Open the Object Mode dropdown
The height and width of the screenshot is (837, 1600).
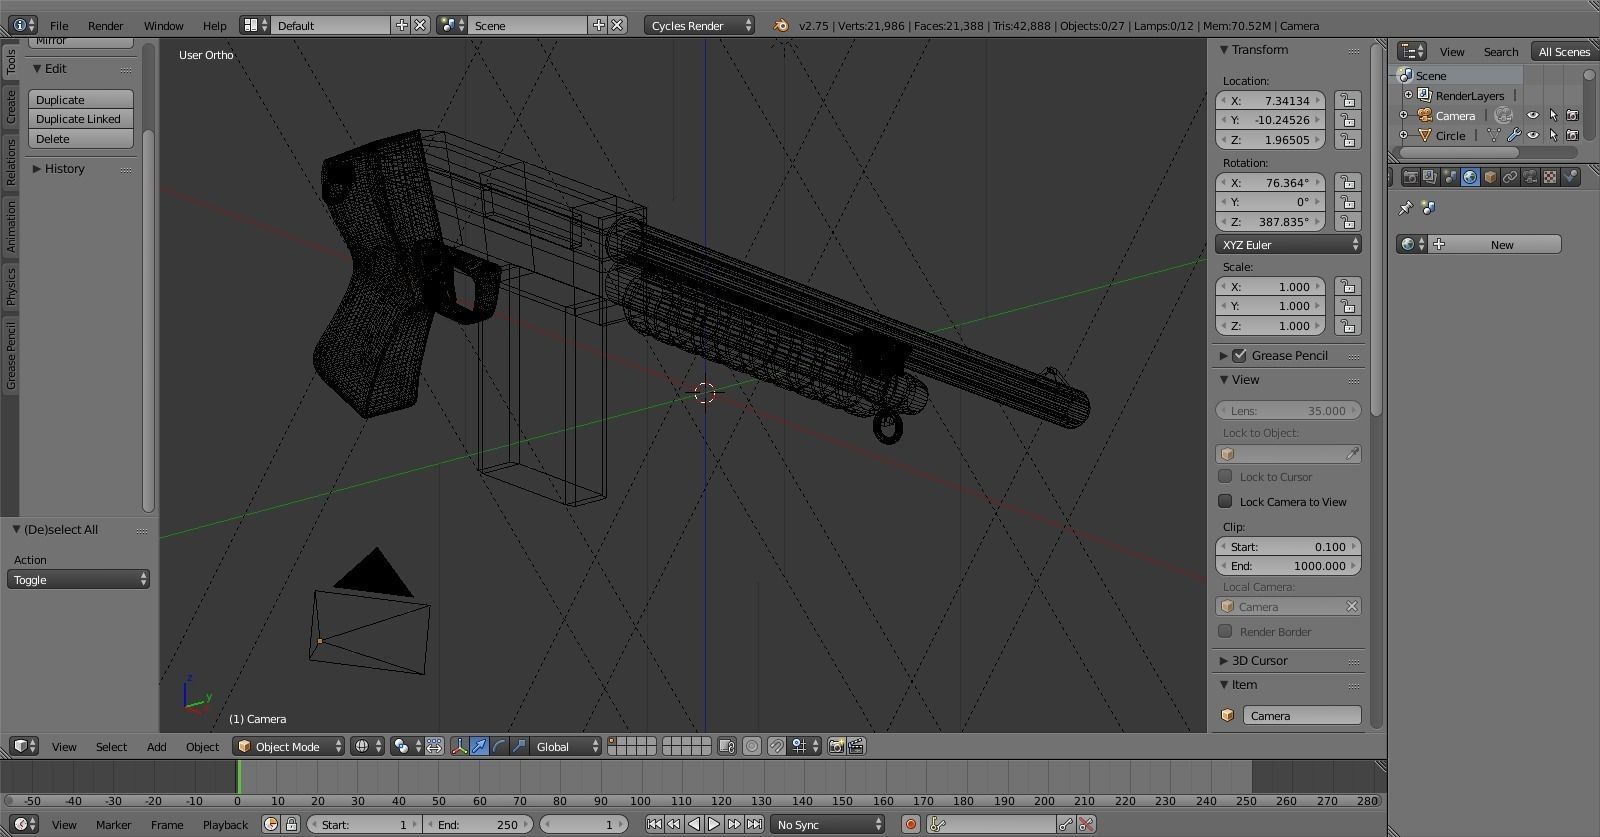(289, 746)
